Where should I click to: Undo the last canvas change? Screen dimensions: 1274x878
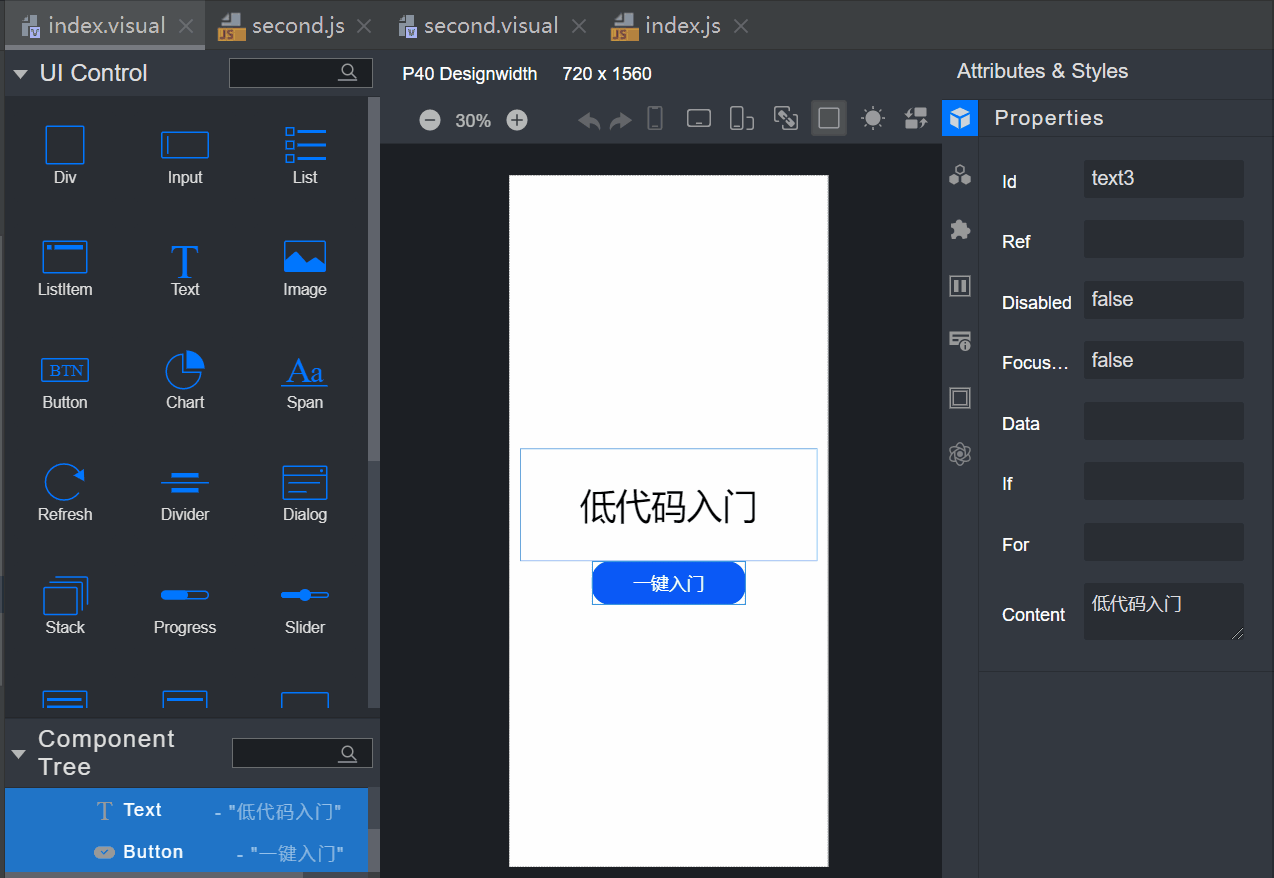(589, 120)
